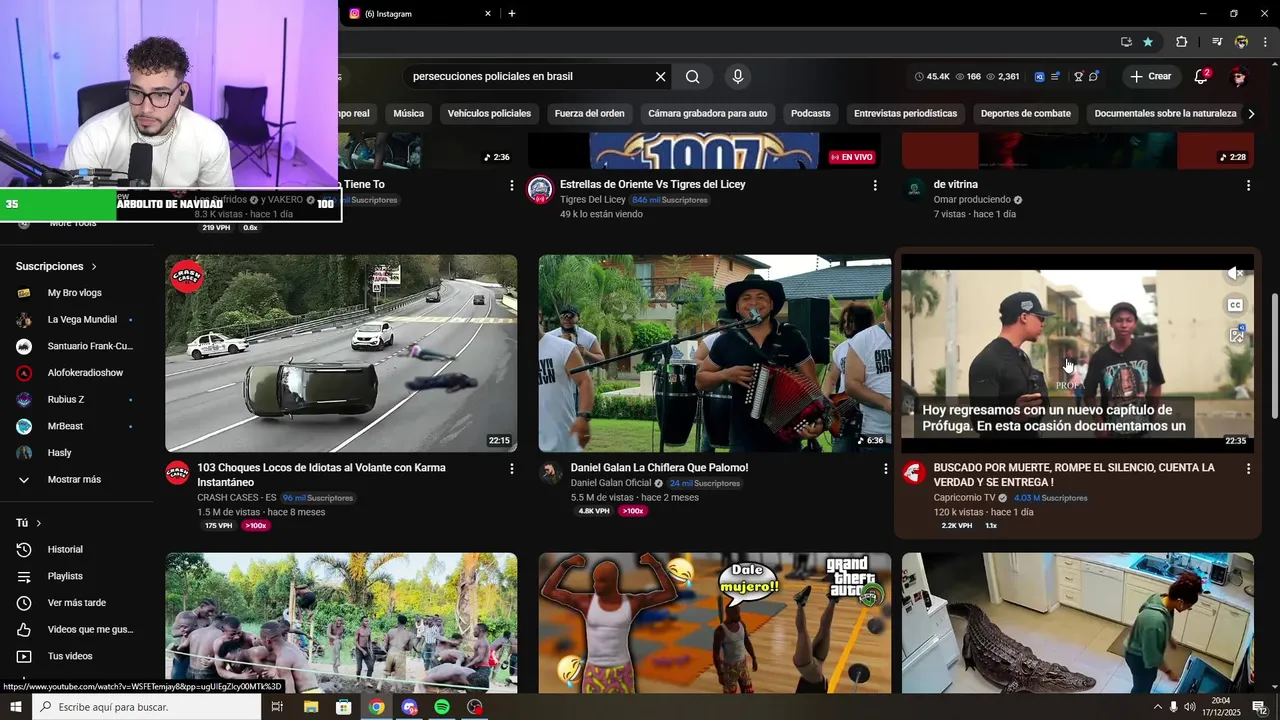Click the YouTube search input field

[530, 77]
